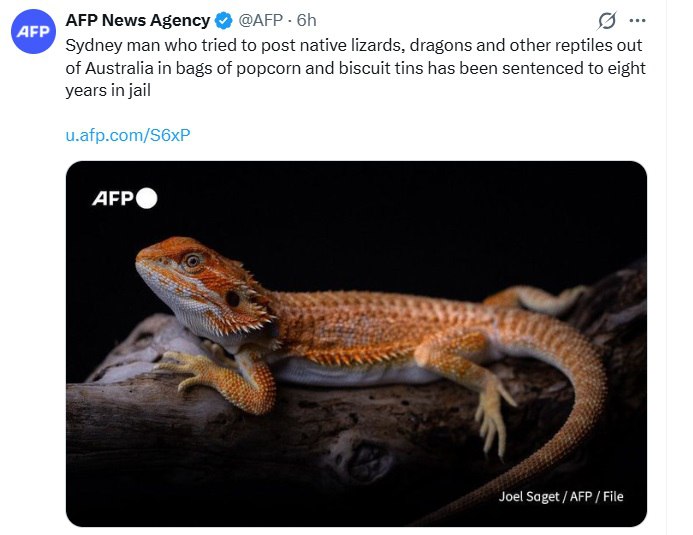Click the white AFP logo on the photo
The height and width of the screenshot is (535, 693).
[x=113, y=198]
